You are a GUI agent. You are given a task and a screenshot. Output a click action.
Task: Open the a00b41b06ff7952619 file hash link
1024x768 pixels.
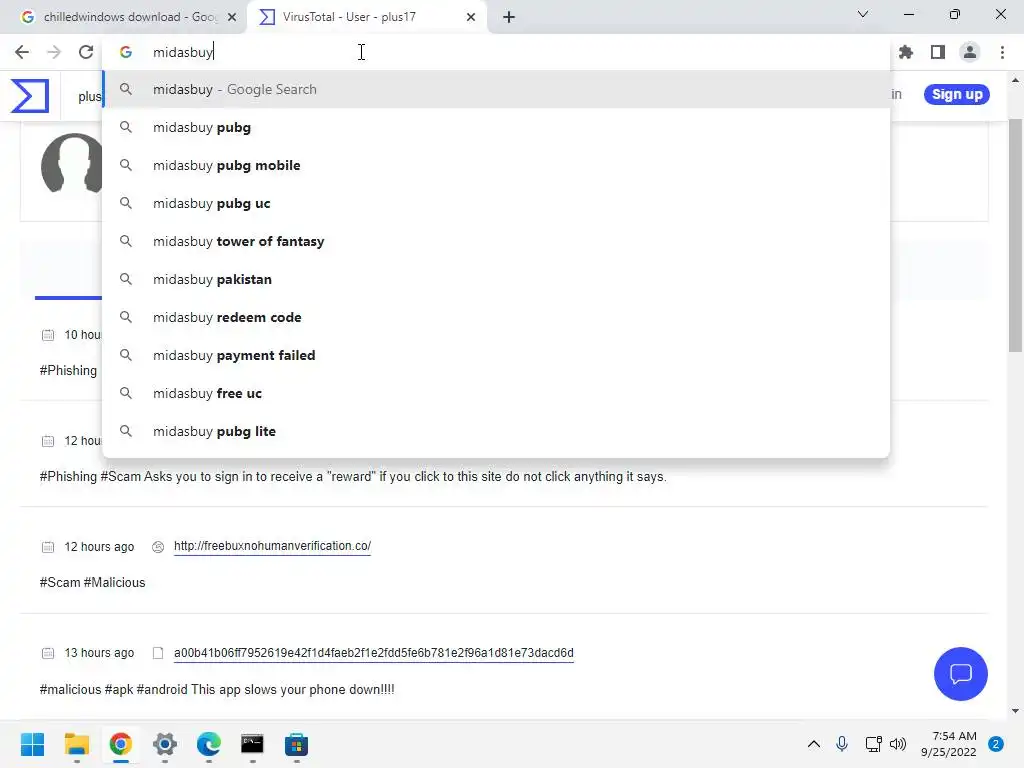point(374,653)
